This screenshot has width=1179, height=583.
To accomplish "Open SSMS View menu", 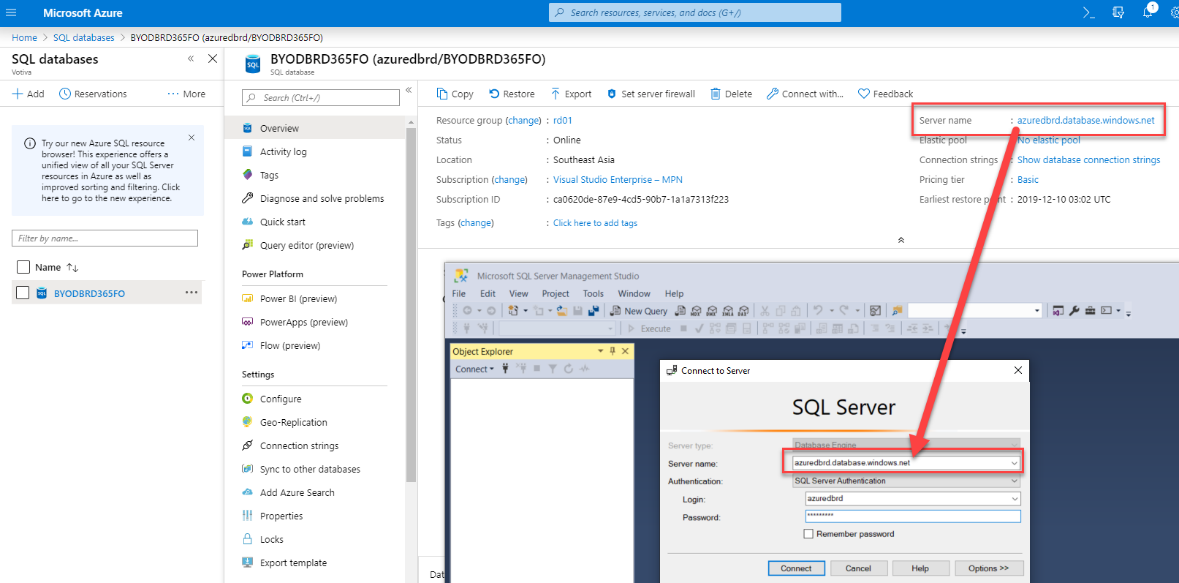I will click(519, 293).
